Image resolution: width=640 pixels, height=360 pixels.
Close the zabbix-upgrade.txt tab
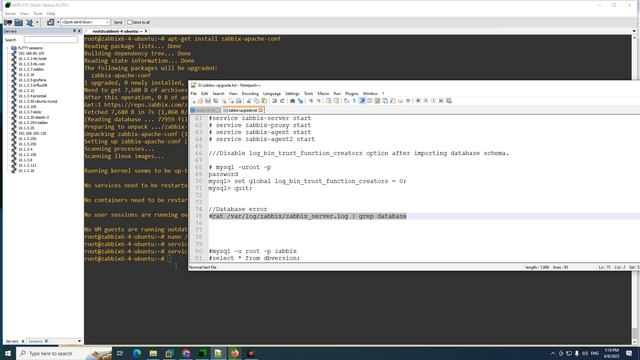click(x=261, y=110)
